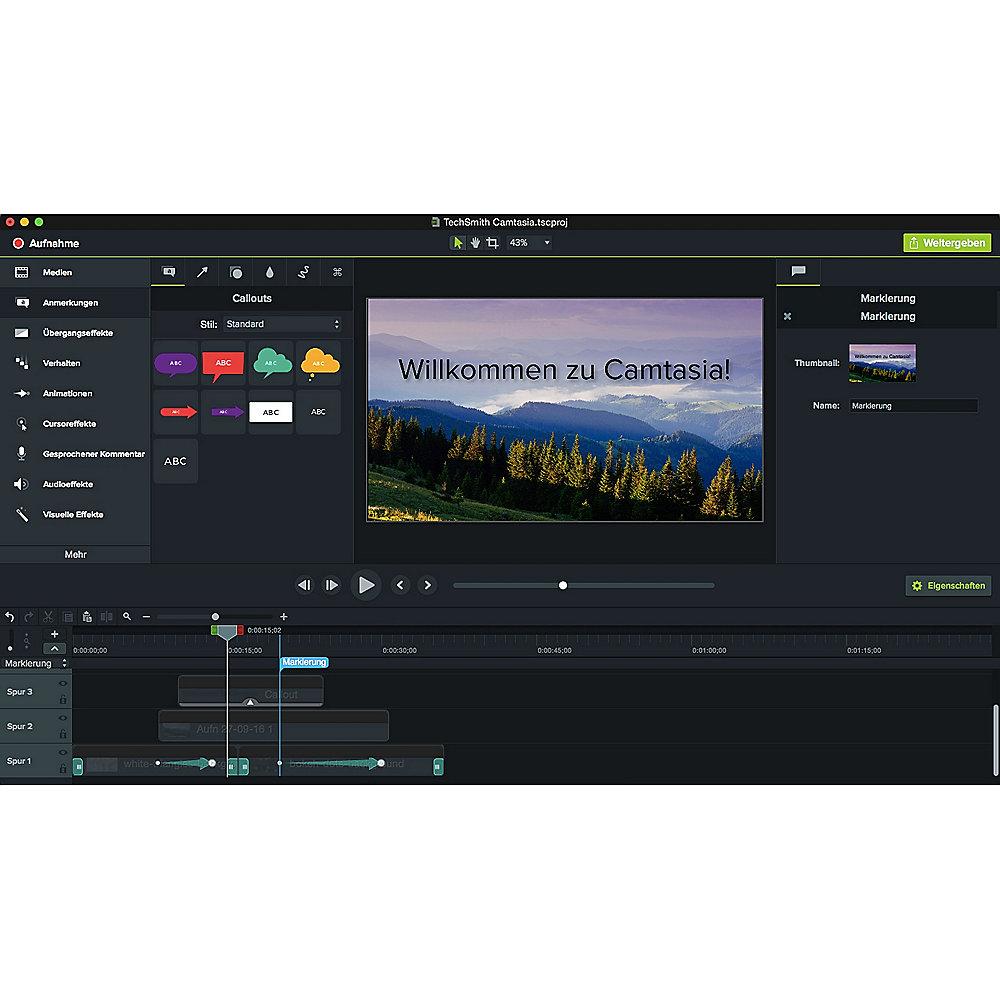Click the scissors cut icon in timeline toolbar
The height and width of the screenshot is (1000, 1000).
[x=48, y=617]
